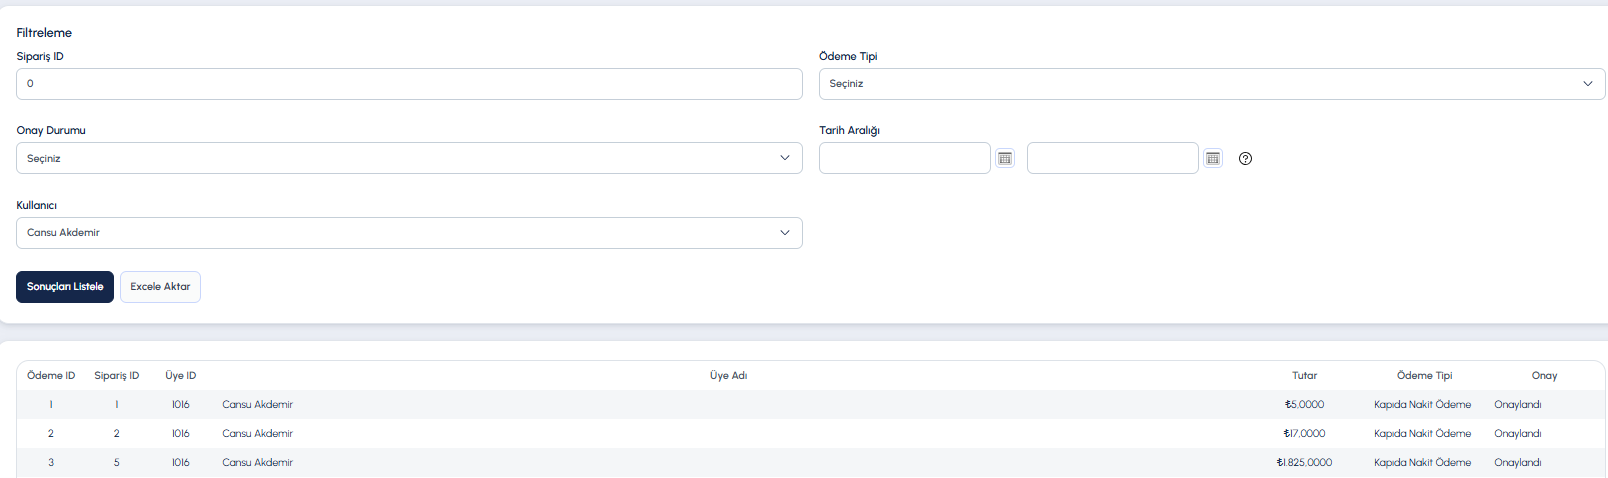Image resolution: width=1608 pixels, height=478 pixels.
Task: Open the start date calendar picker icon
Action: (1005, 158)
